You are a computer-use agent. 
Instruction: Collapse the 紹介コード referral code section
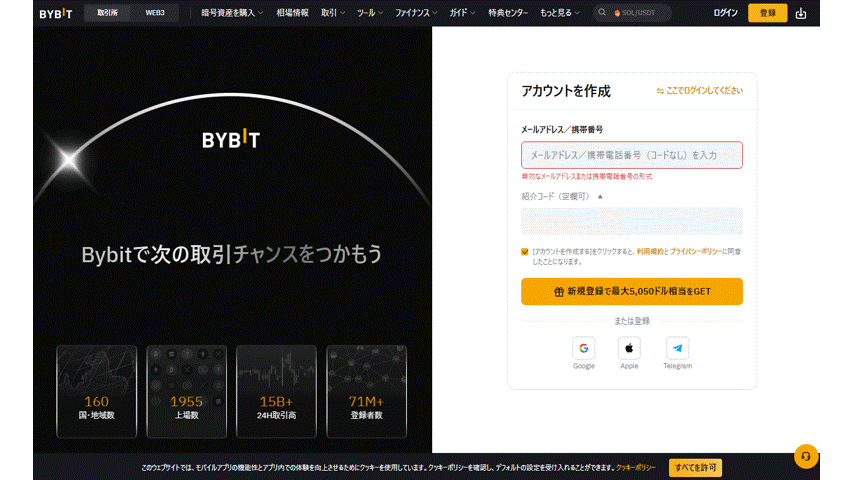point(600,196)
